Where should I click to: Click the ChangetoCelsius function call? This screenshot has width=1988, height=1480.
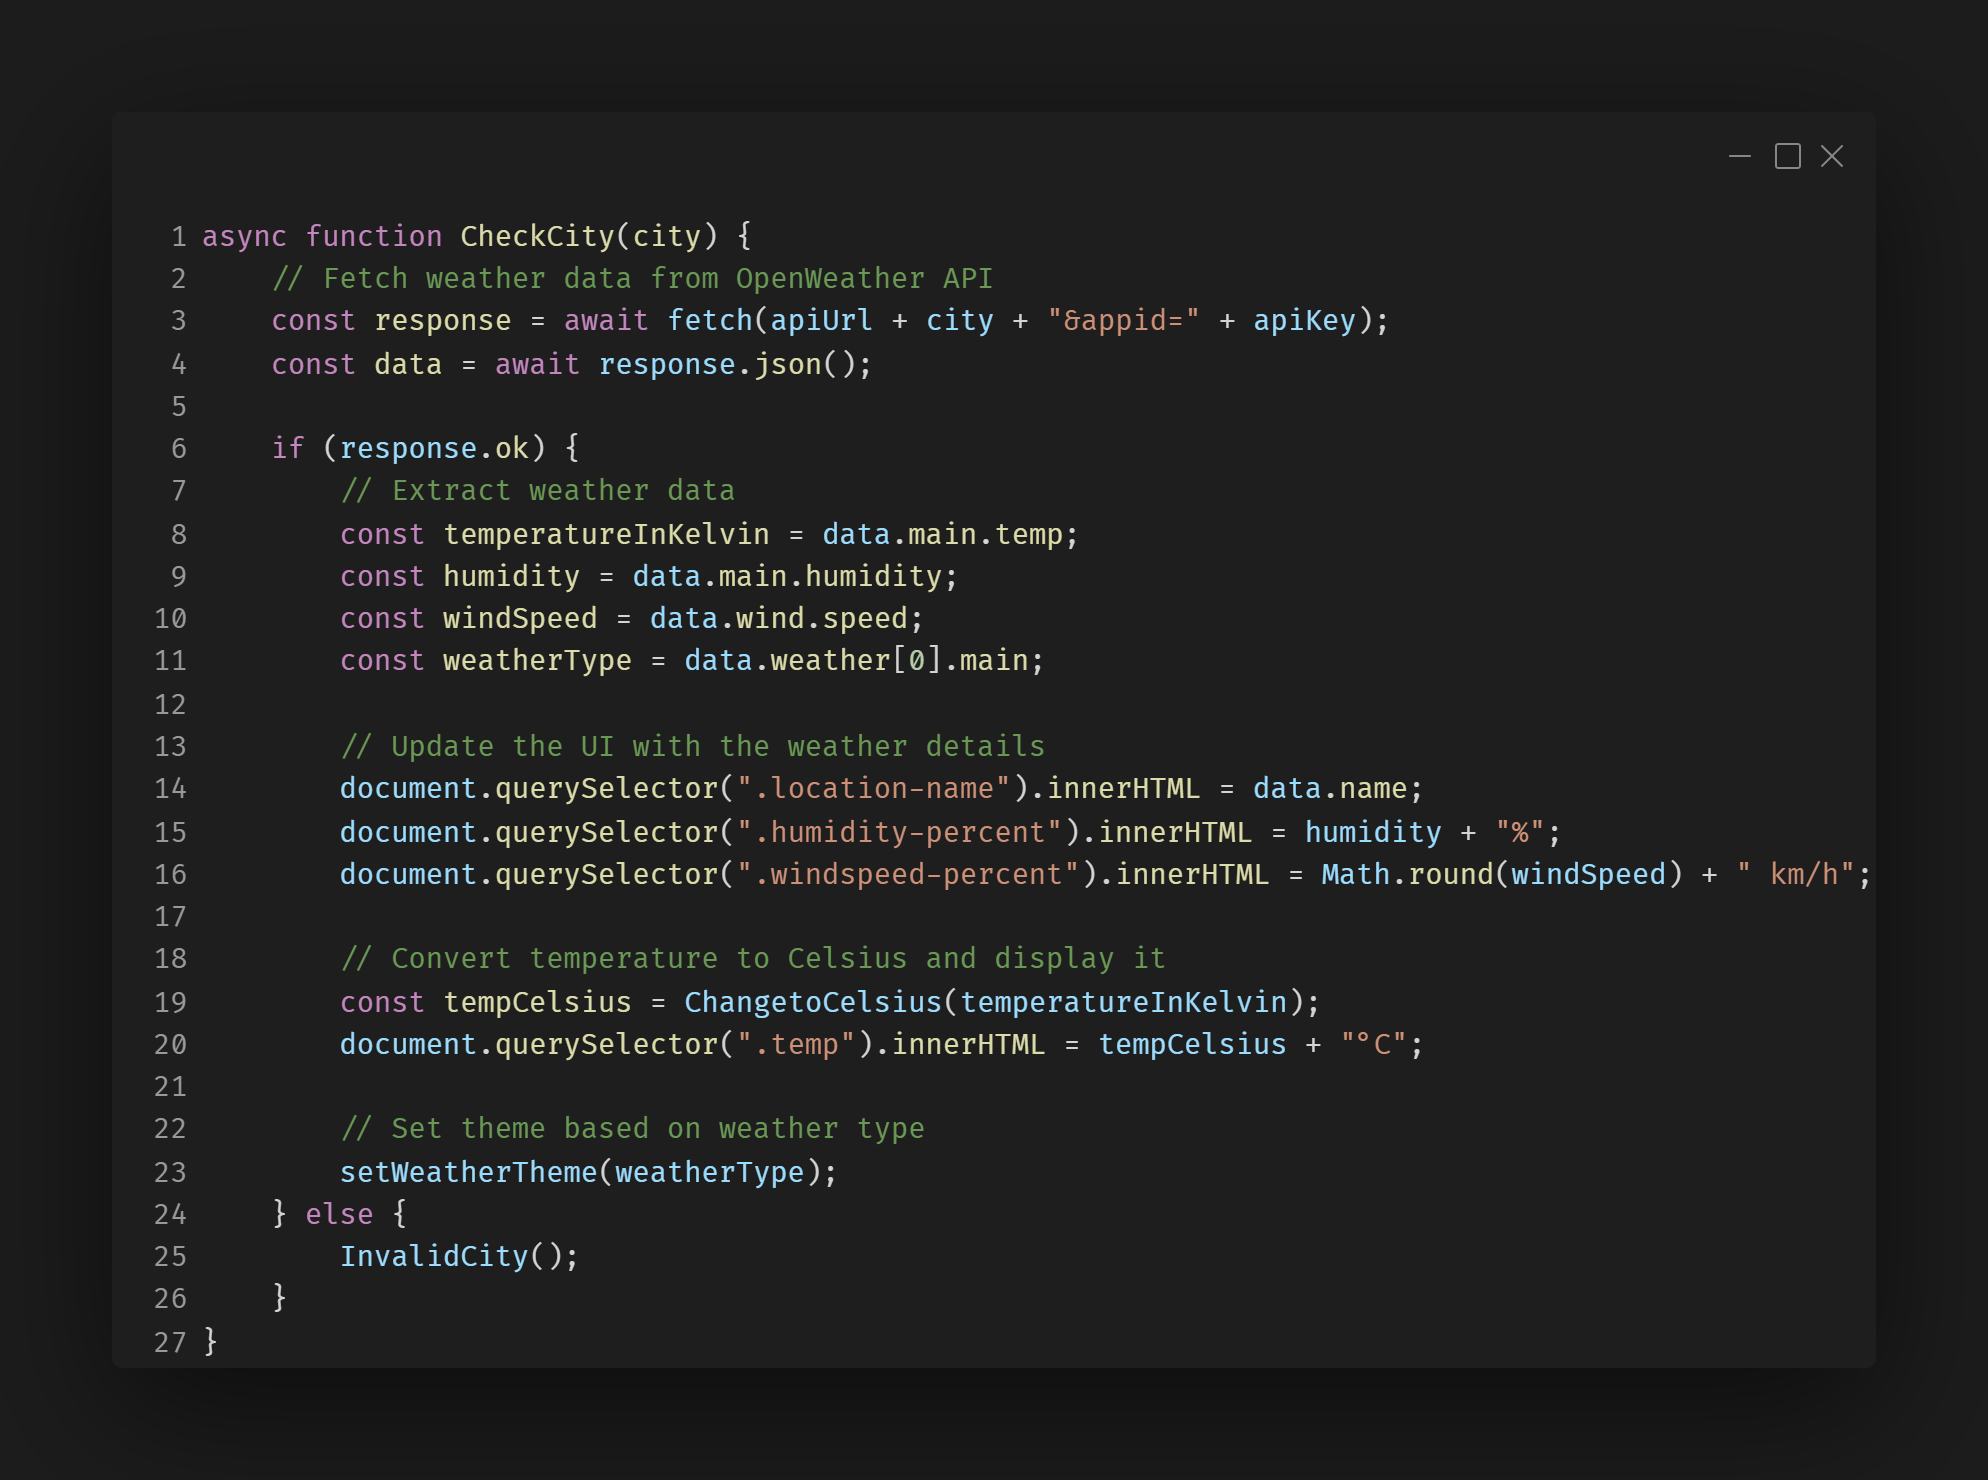[x=812, y=1002]
